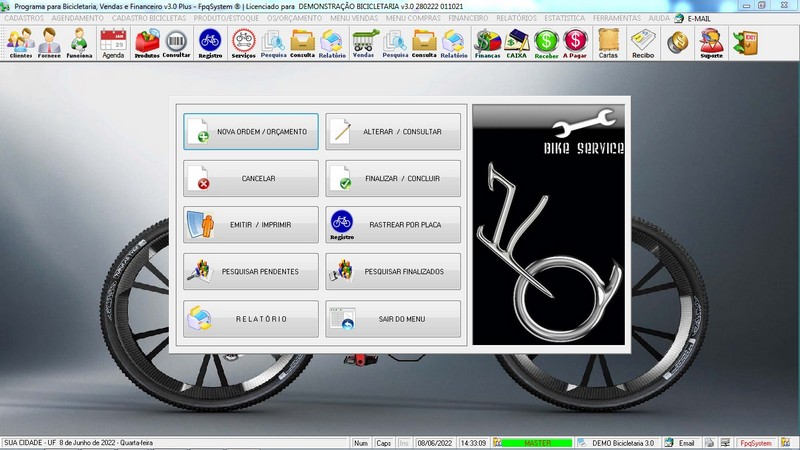Viewport: 800px width, 450px height.
Task: Open the Serviços toolbar icon
Action: pyautogui.click(x=243, y=43)
